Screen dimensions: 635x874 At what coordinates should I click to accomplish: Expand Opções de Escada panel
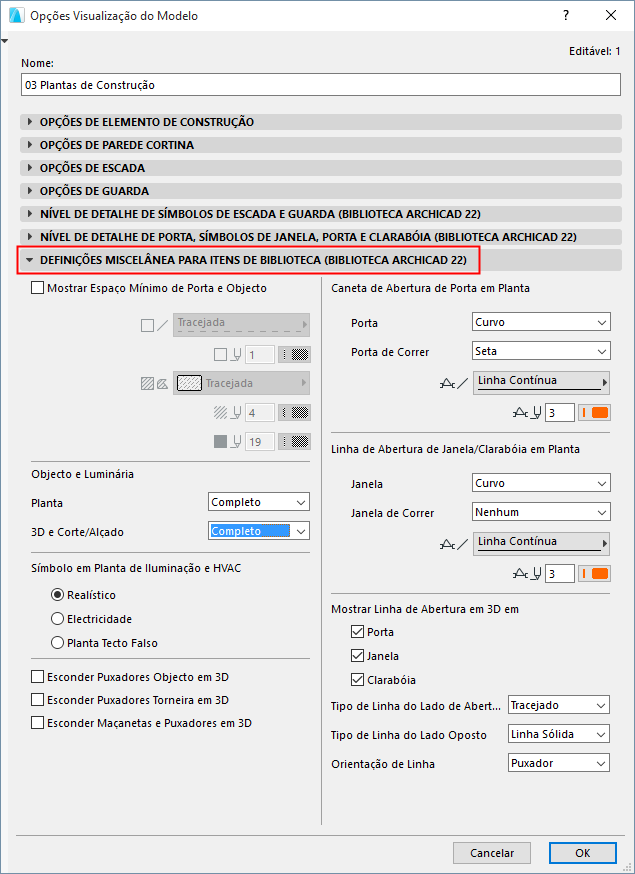(321, 168)
